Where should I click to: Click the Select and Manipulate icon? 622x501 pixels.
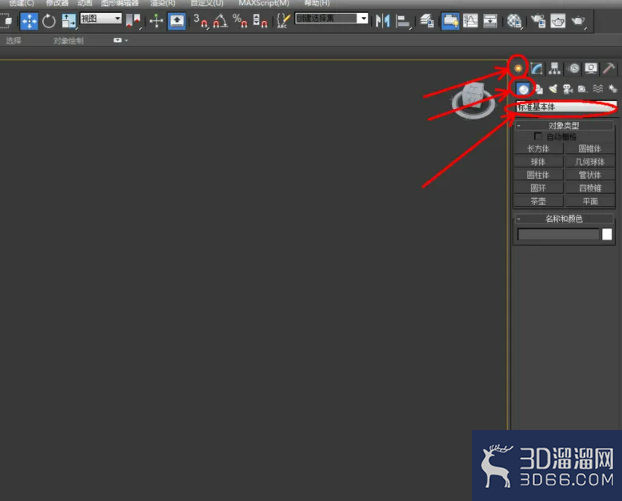(x=156, y=21)
